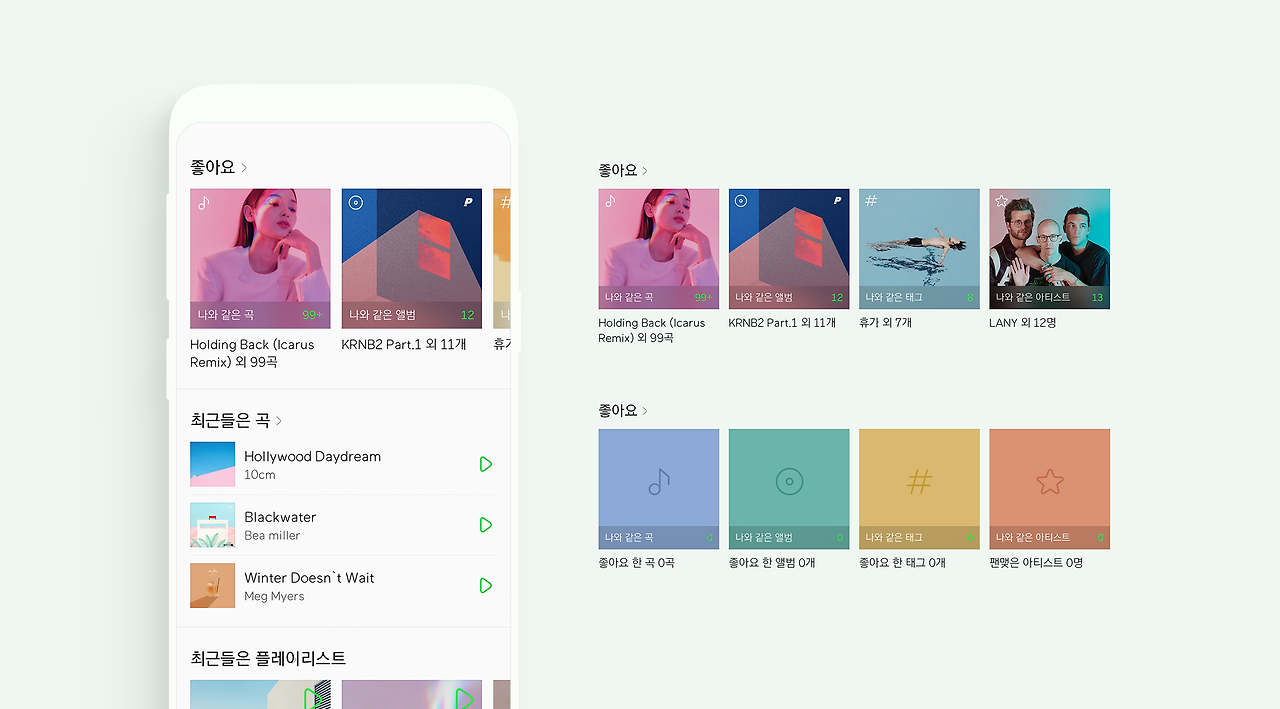Select the disc icon on the empty green album card

pyautogui.click(x=789, y=480)
